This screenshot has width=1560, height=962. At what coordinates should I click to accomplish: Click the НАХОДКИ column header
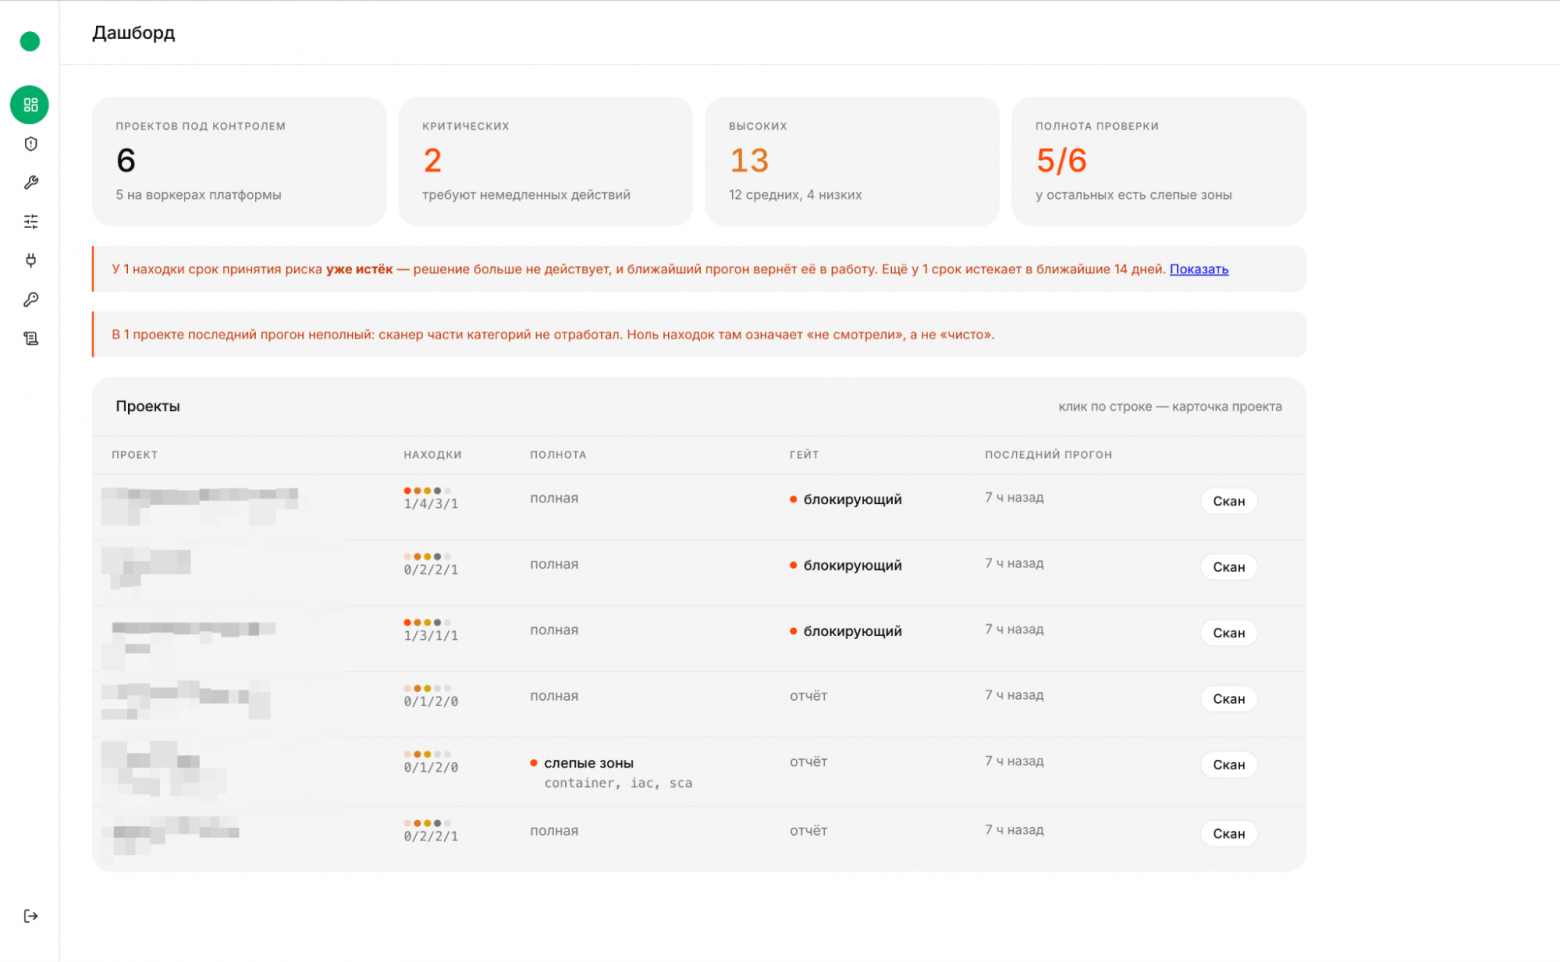tap(433, 455)
